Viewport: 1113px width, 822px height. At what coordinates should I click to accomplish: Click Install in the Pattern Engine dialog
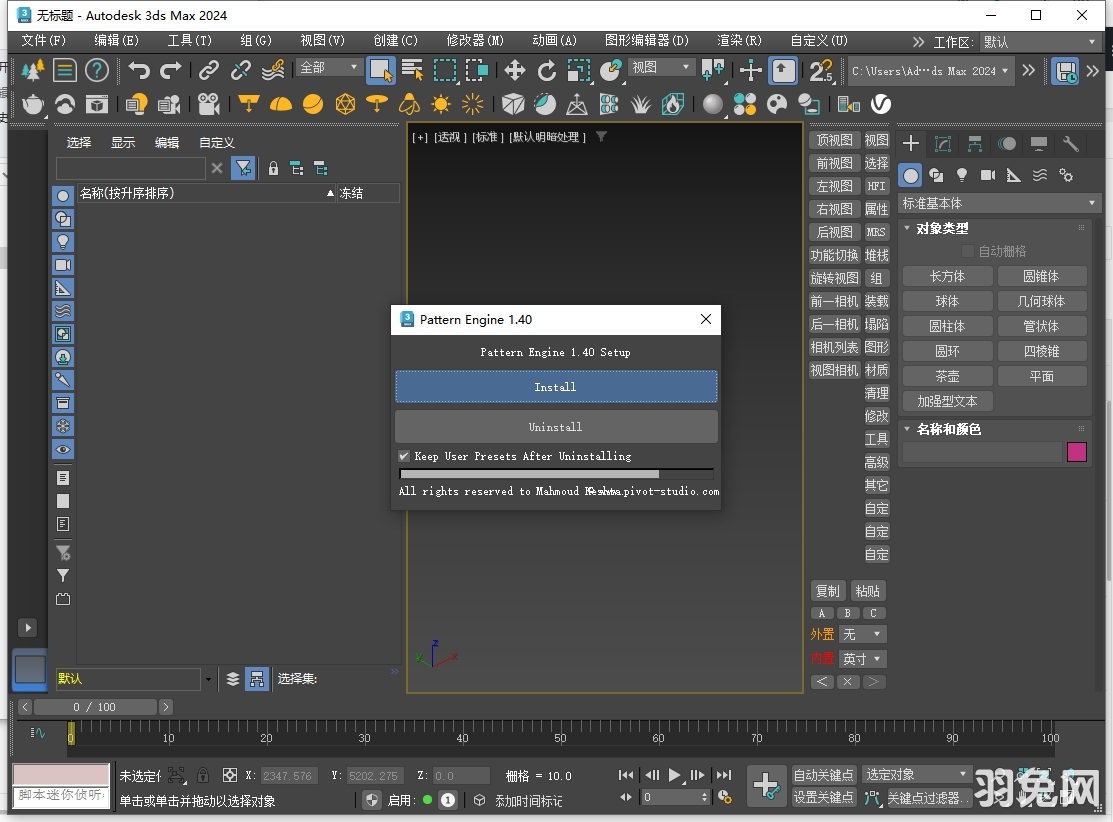(x=556, y=387)
